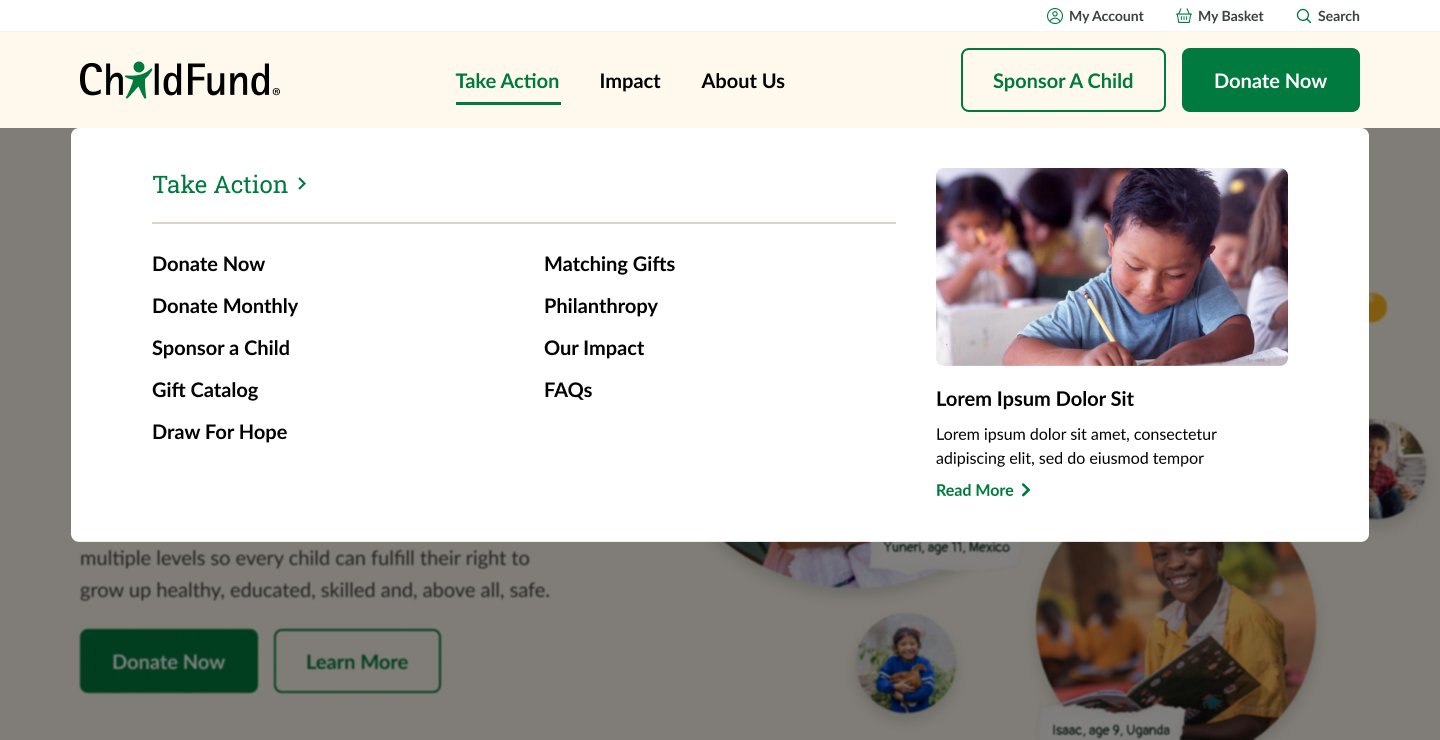Open the Draw For Hope link
Image resolution: width=1440 pixels, height=740 pixels.
pos(220,432)
